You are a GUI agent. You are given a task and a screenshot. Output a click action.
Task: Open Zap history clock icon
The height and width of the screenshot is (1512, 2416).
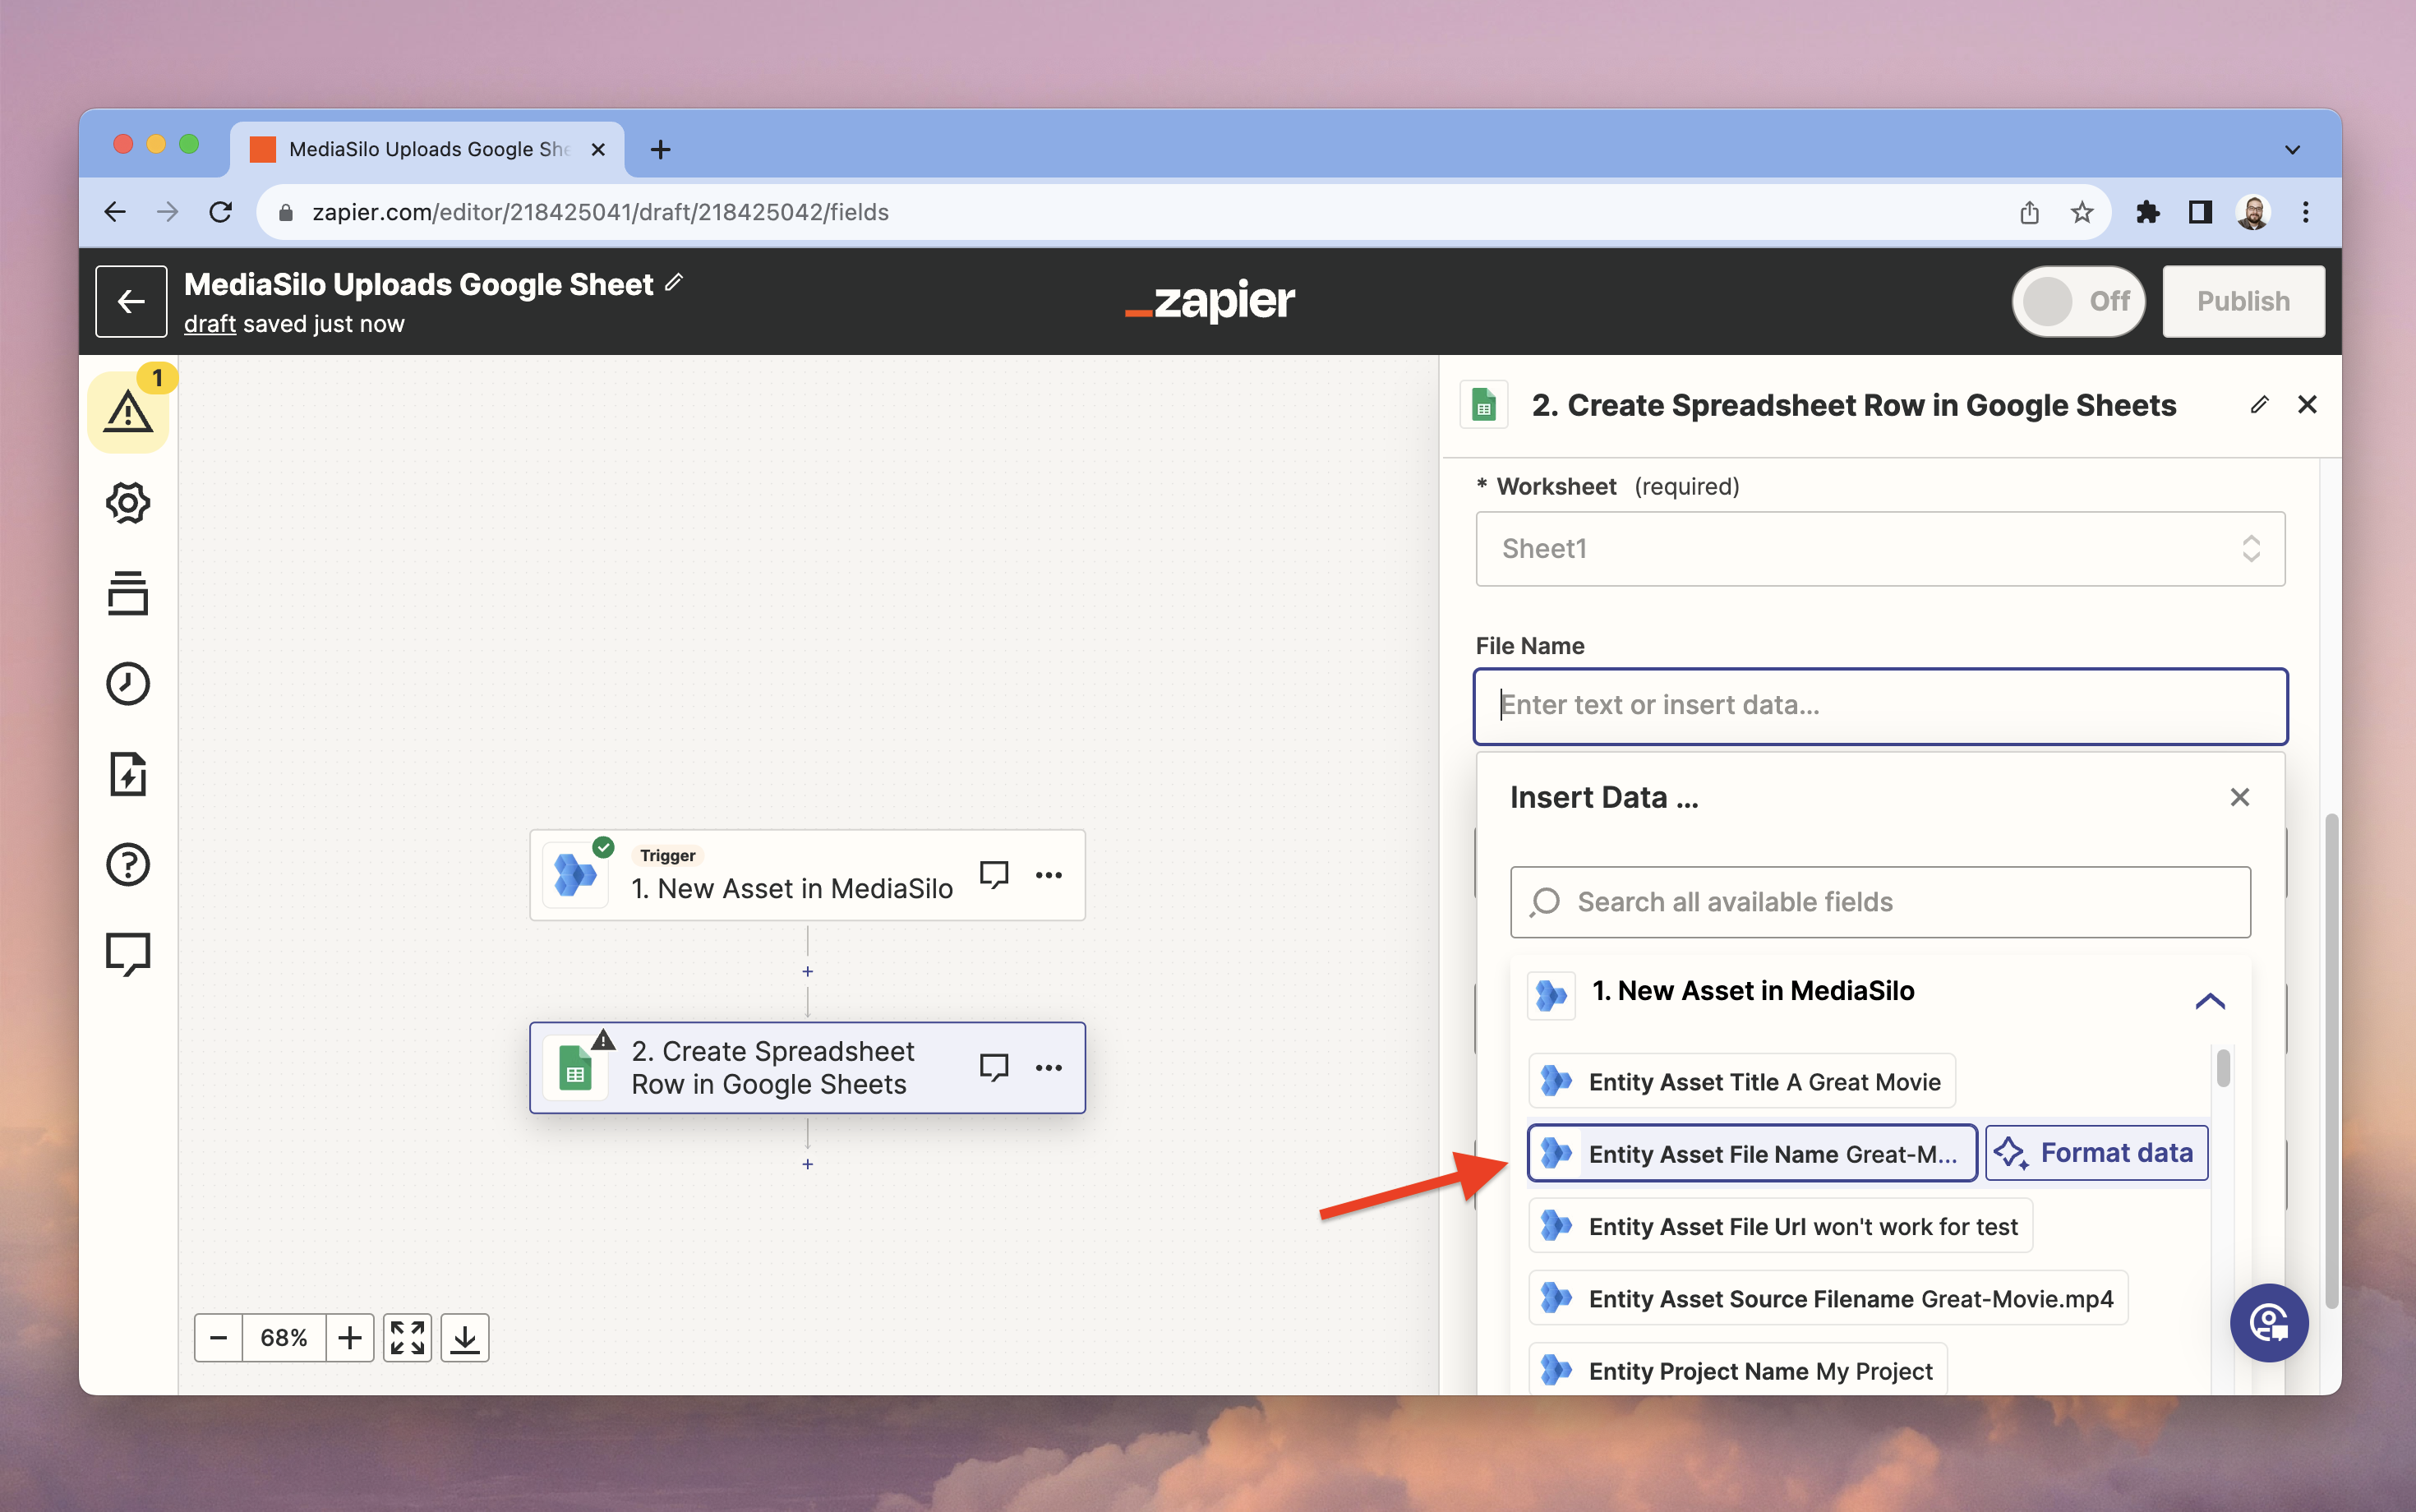click(128, 683)
